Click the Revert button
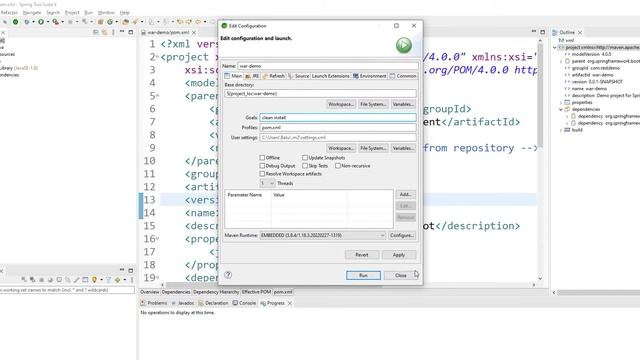Viewport: 640px width, 360px height. tap(362, 255)
